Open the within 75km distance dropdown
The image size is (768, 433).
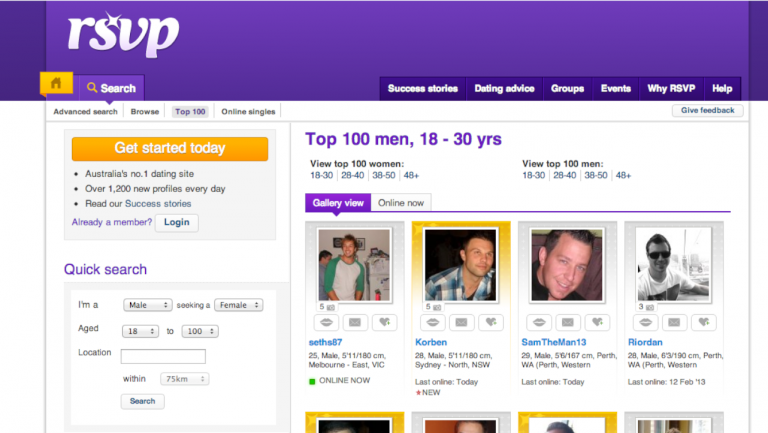coord(185,379)
